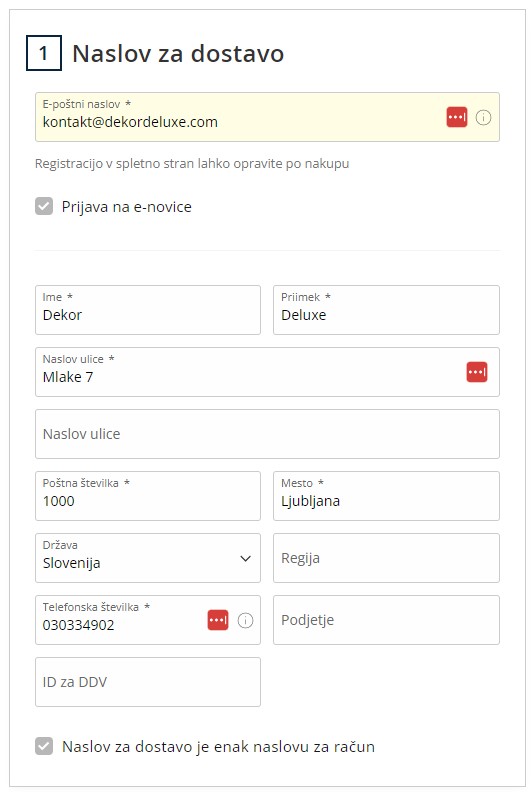Open the Država country dropdown

148,558
